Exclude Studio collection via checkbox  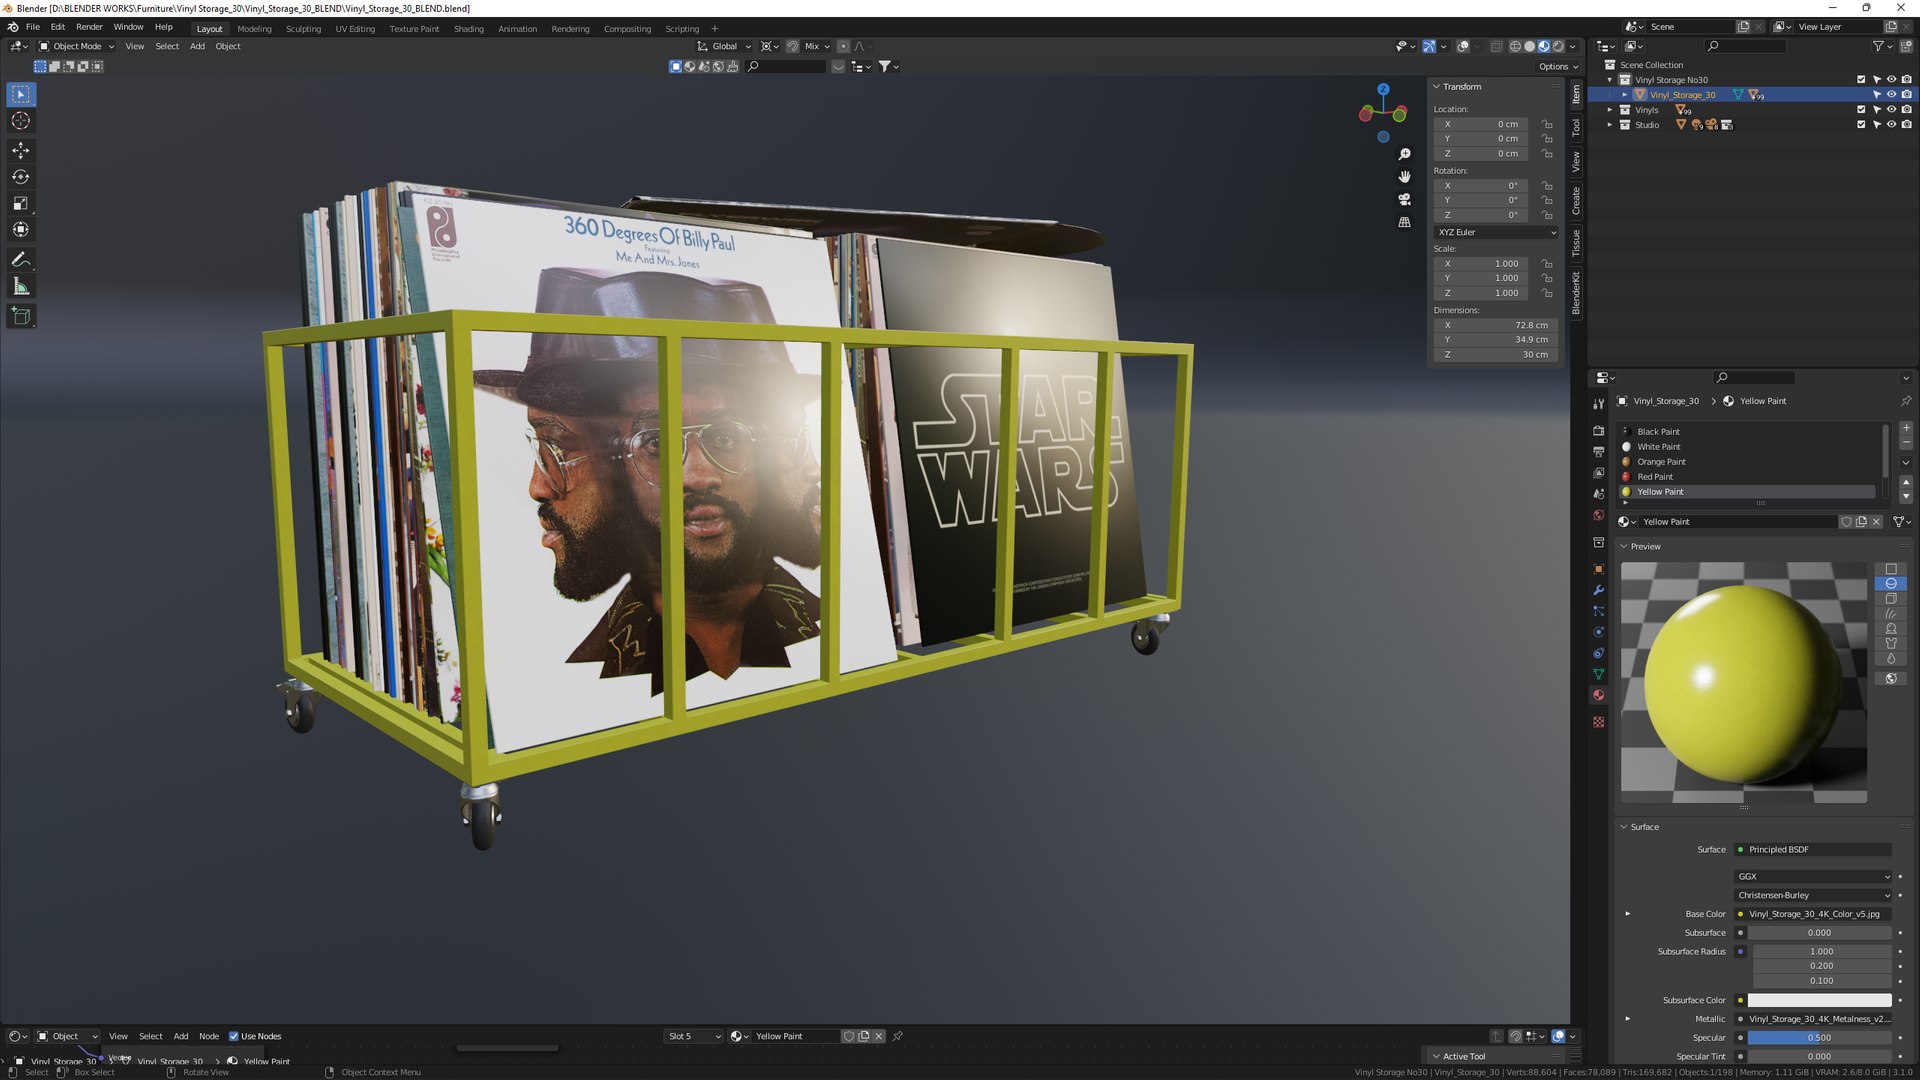click(x=1861, y=125)
